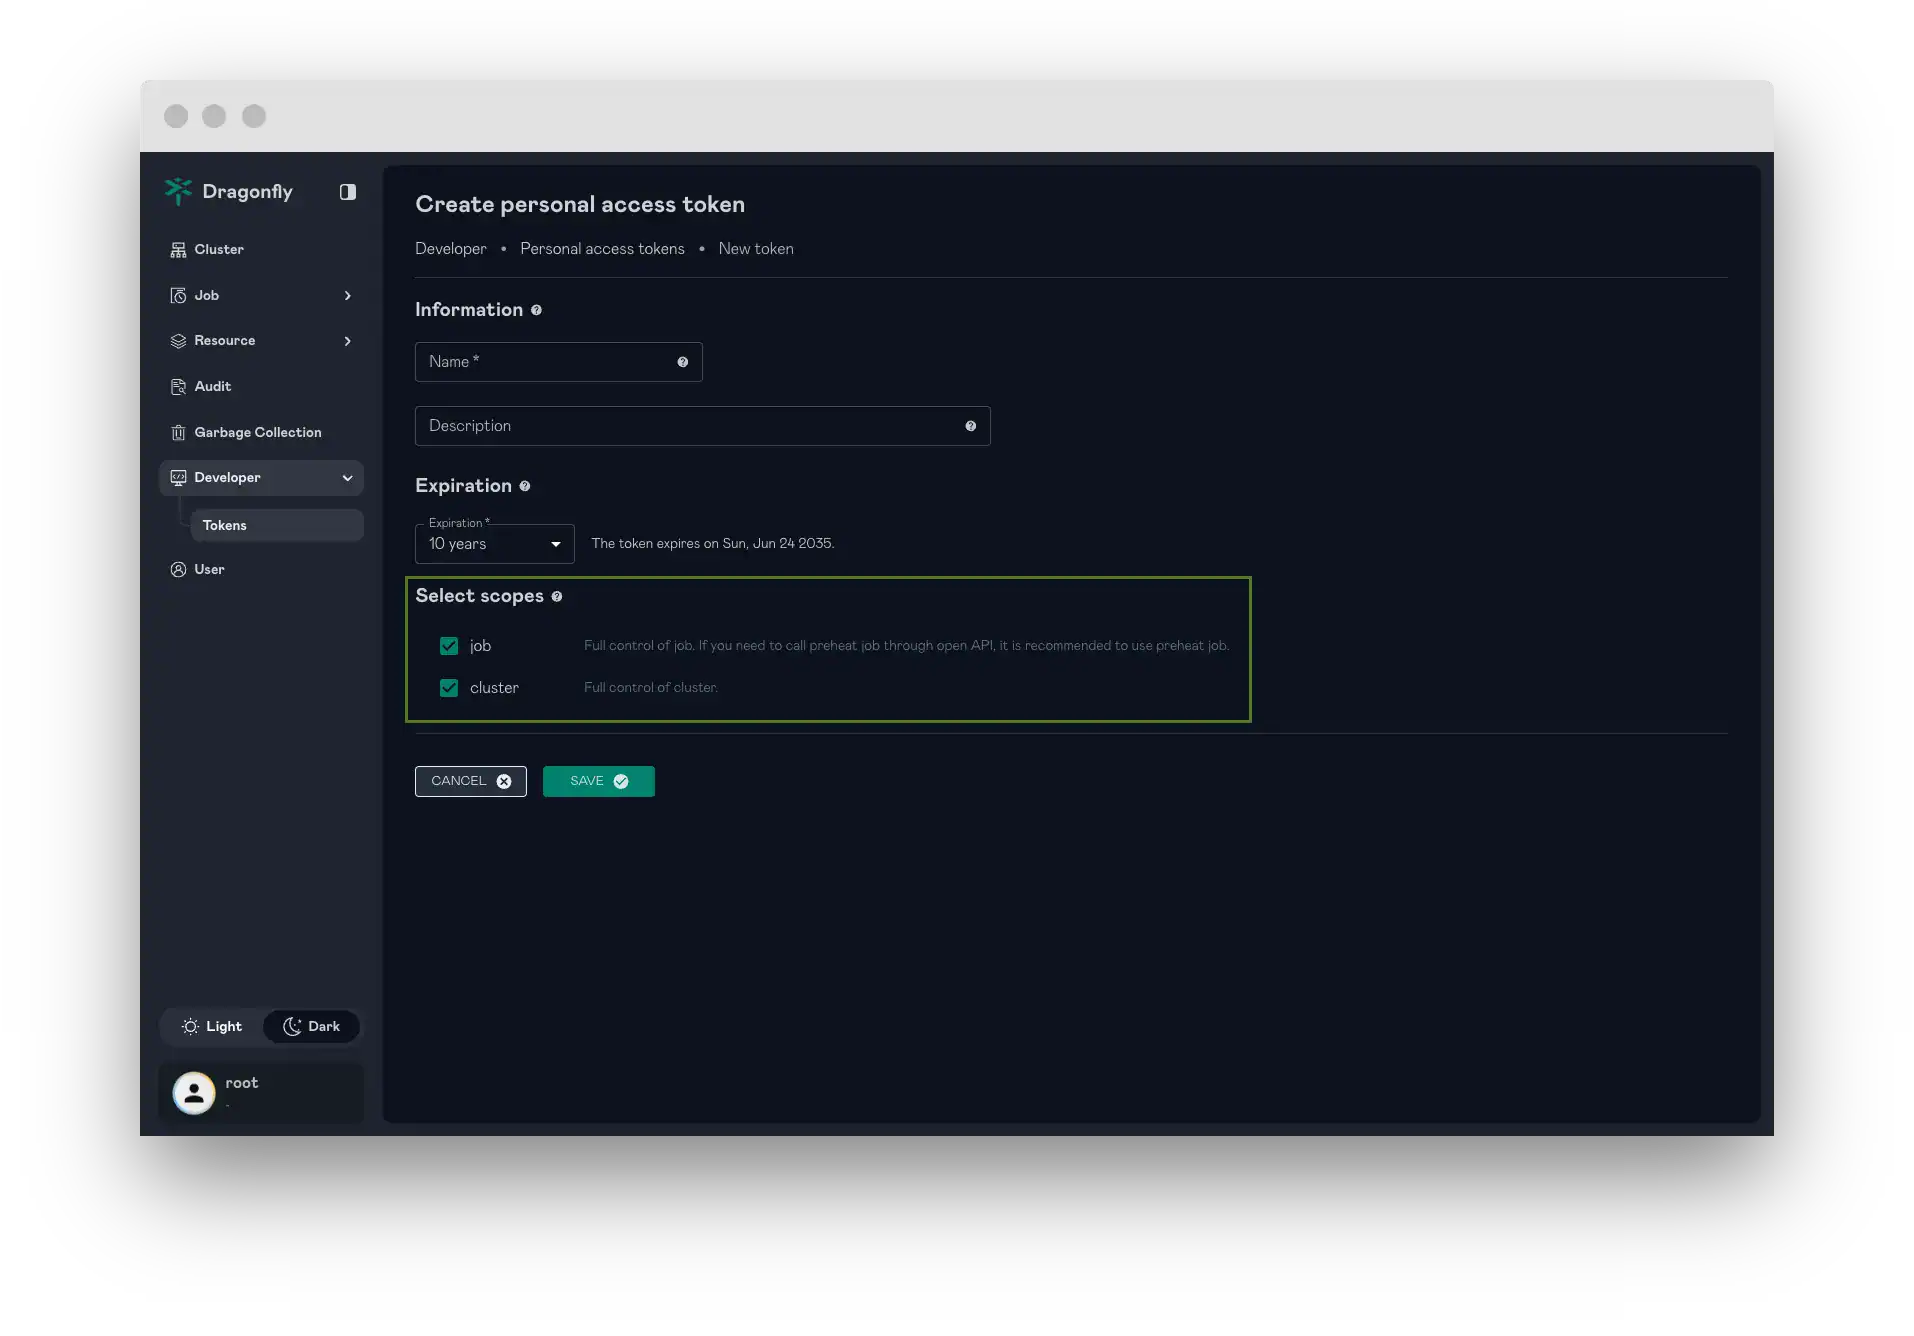1914x1336 pixels.
Task: Click the Garbage Collection trash icon
Action: coord(178,432)
